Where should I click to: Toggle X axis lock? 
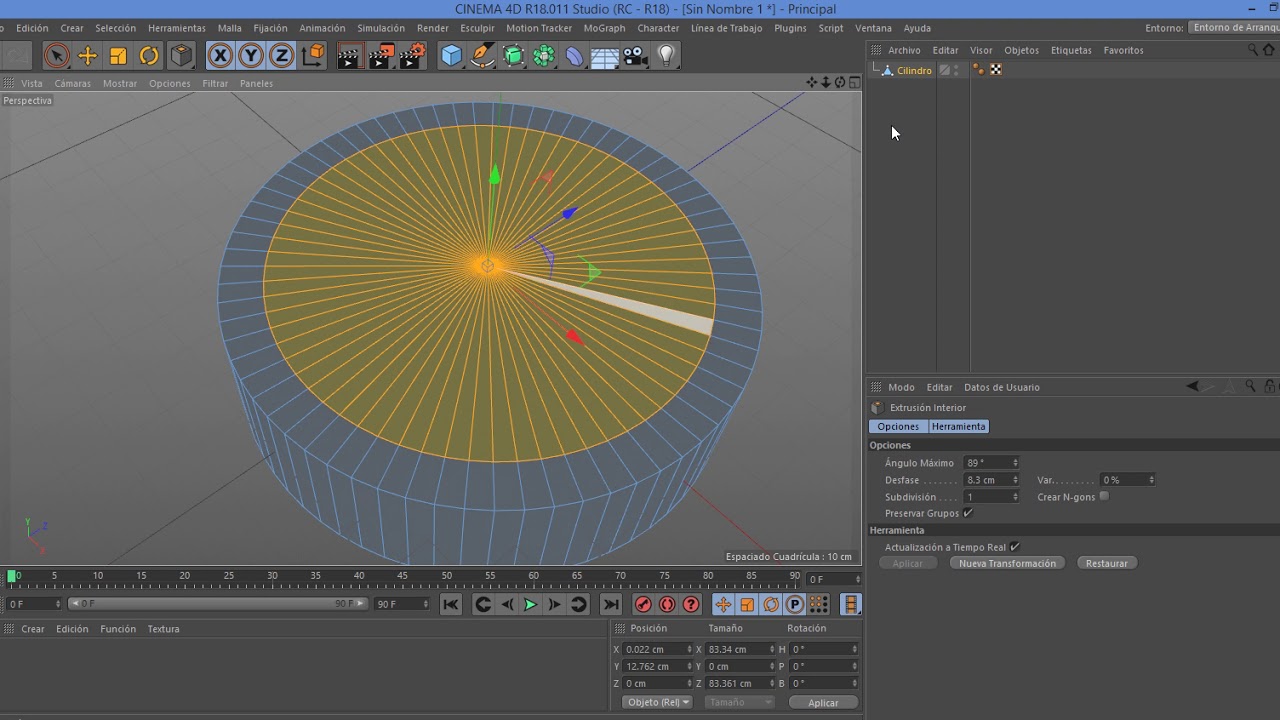point(220,56)
